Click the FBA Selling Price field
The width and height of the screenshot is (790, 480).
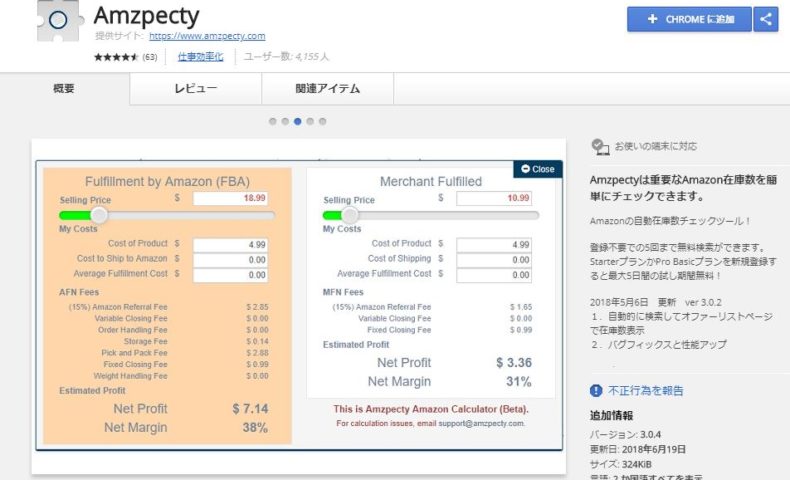point(230,198)
